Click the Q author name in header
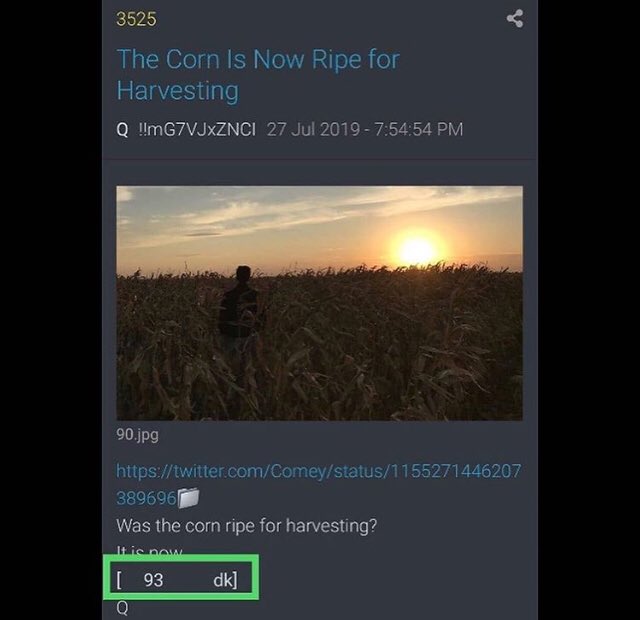This screenshot has width=640, height=620. click(x=122, y=129)
